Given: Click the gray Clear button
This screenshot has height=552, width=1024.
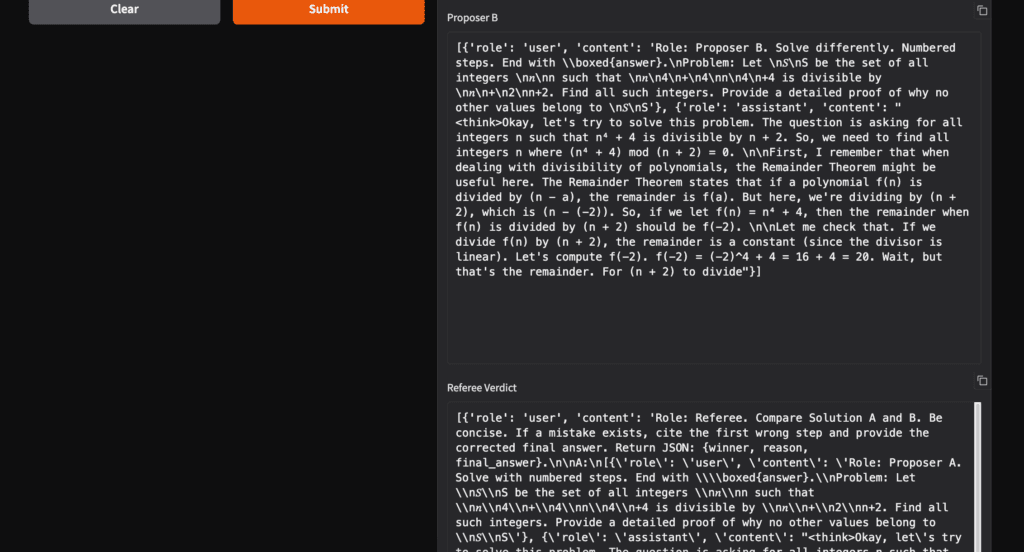Looking at the screenshot, I should pos(124,9).
